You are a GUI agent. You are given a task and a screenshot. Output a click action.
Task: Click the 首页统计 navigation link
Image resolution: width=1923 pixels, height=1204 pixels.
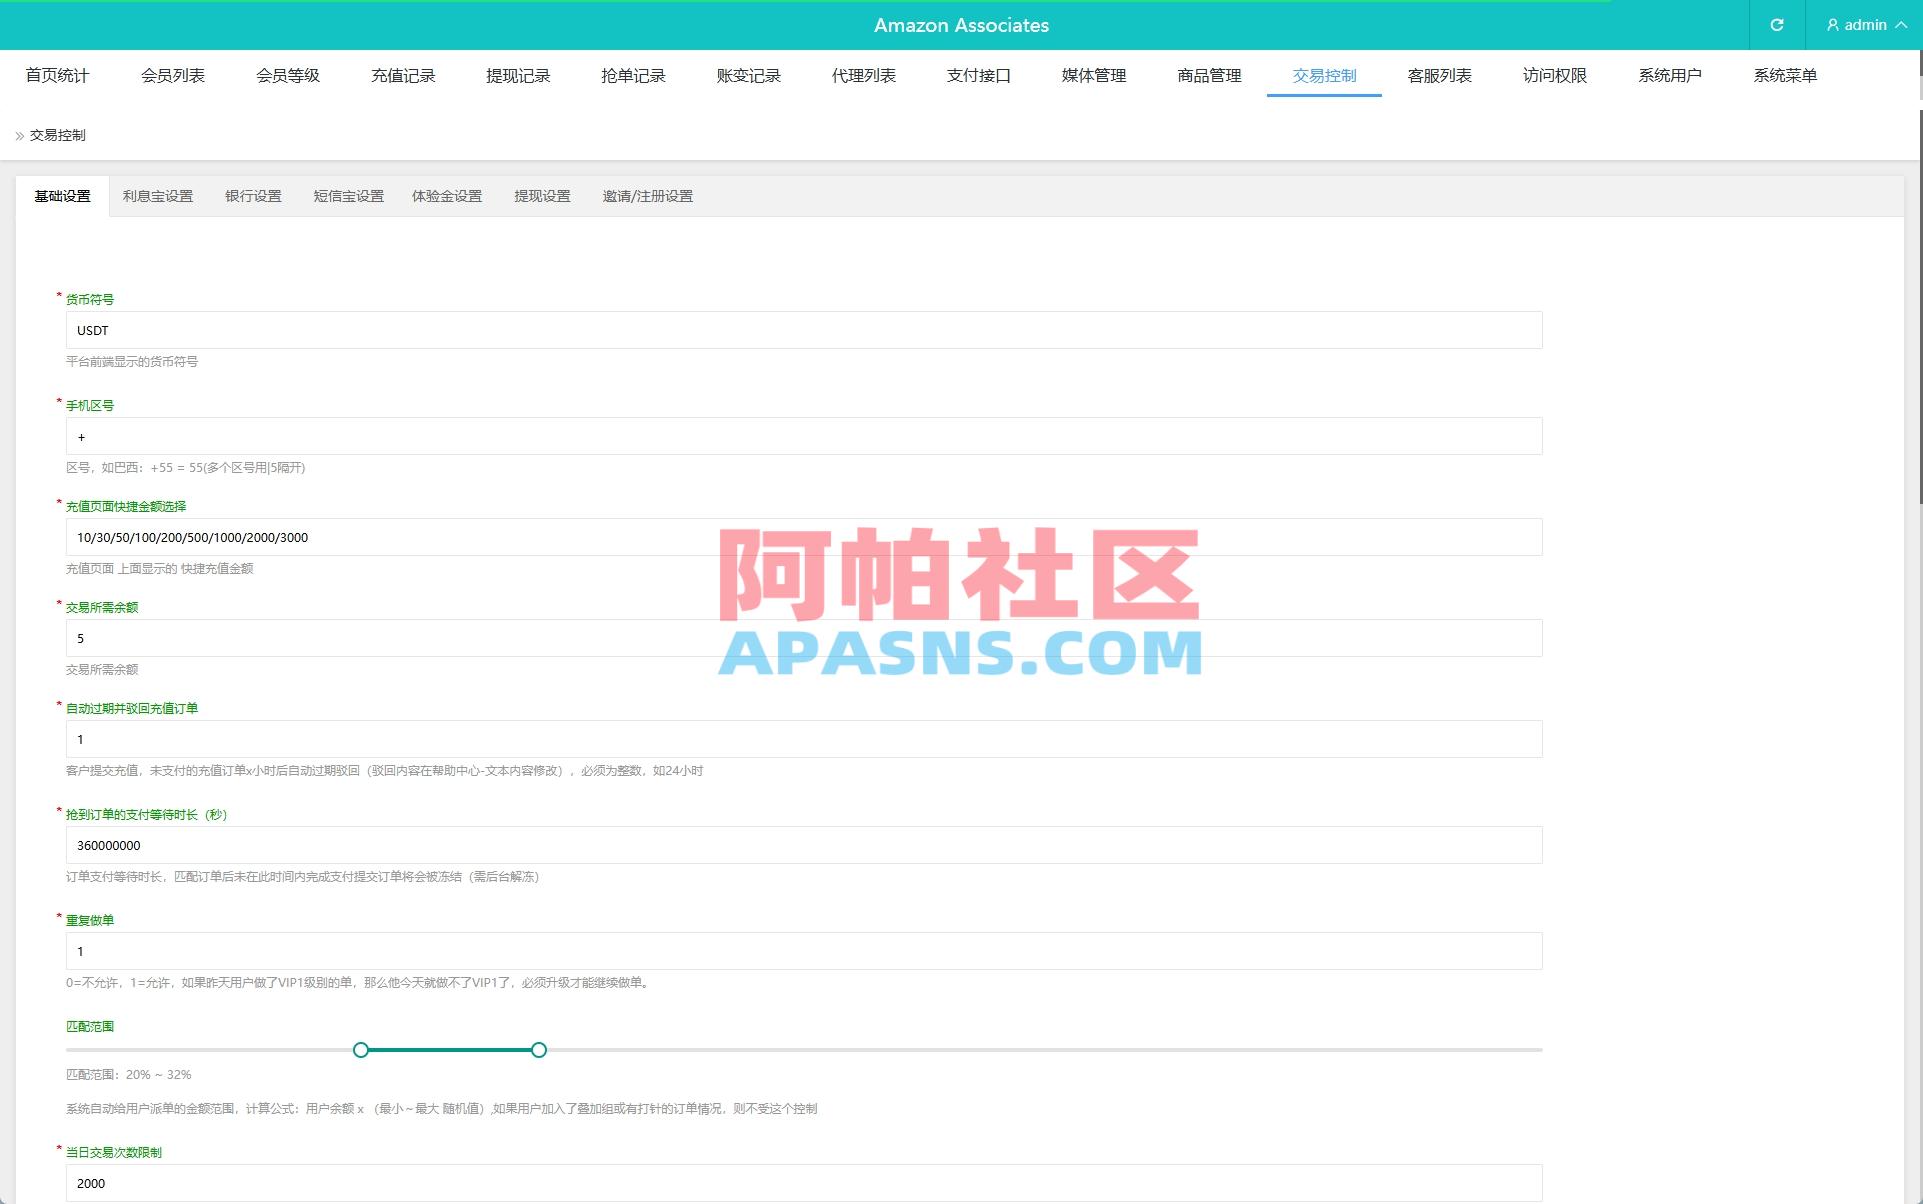(57, 75)
